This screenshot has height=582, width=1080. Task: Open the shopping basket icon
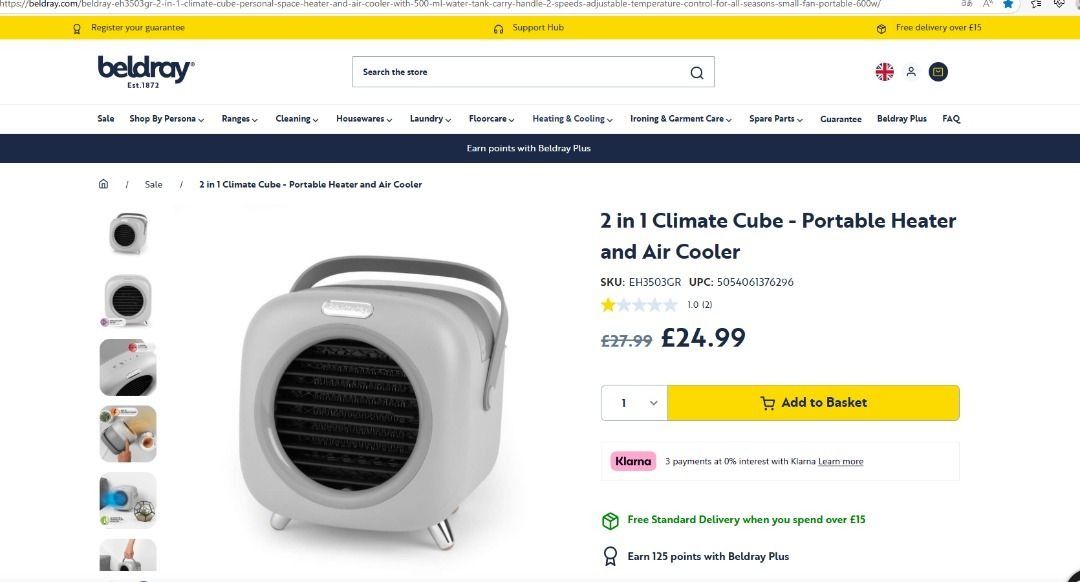click(938, 72)
